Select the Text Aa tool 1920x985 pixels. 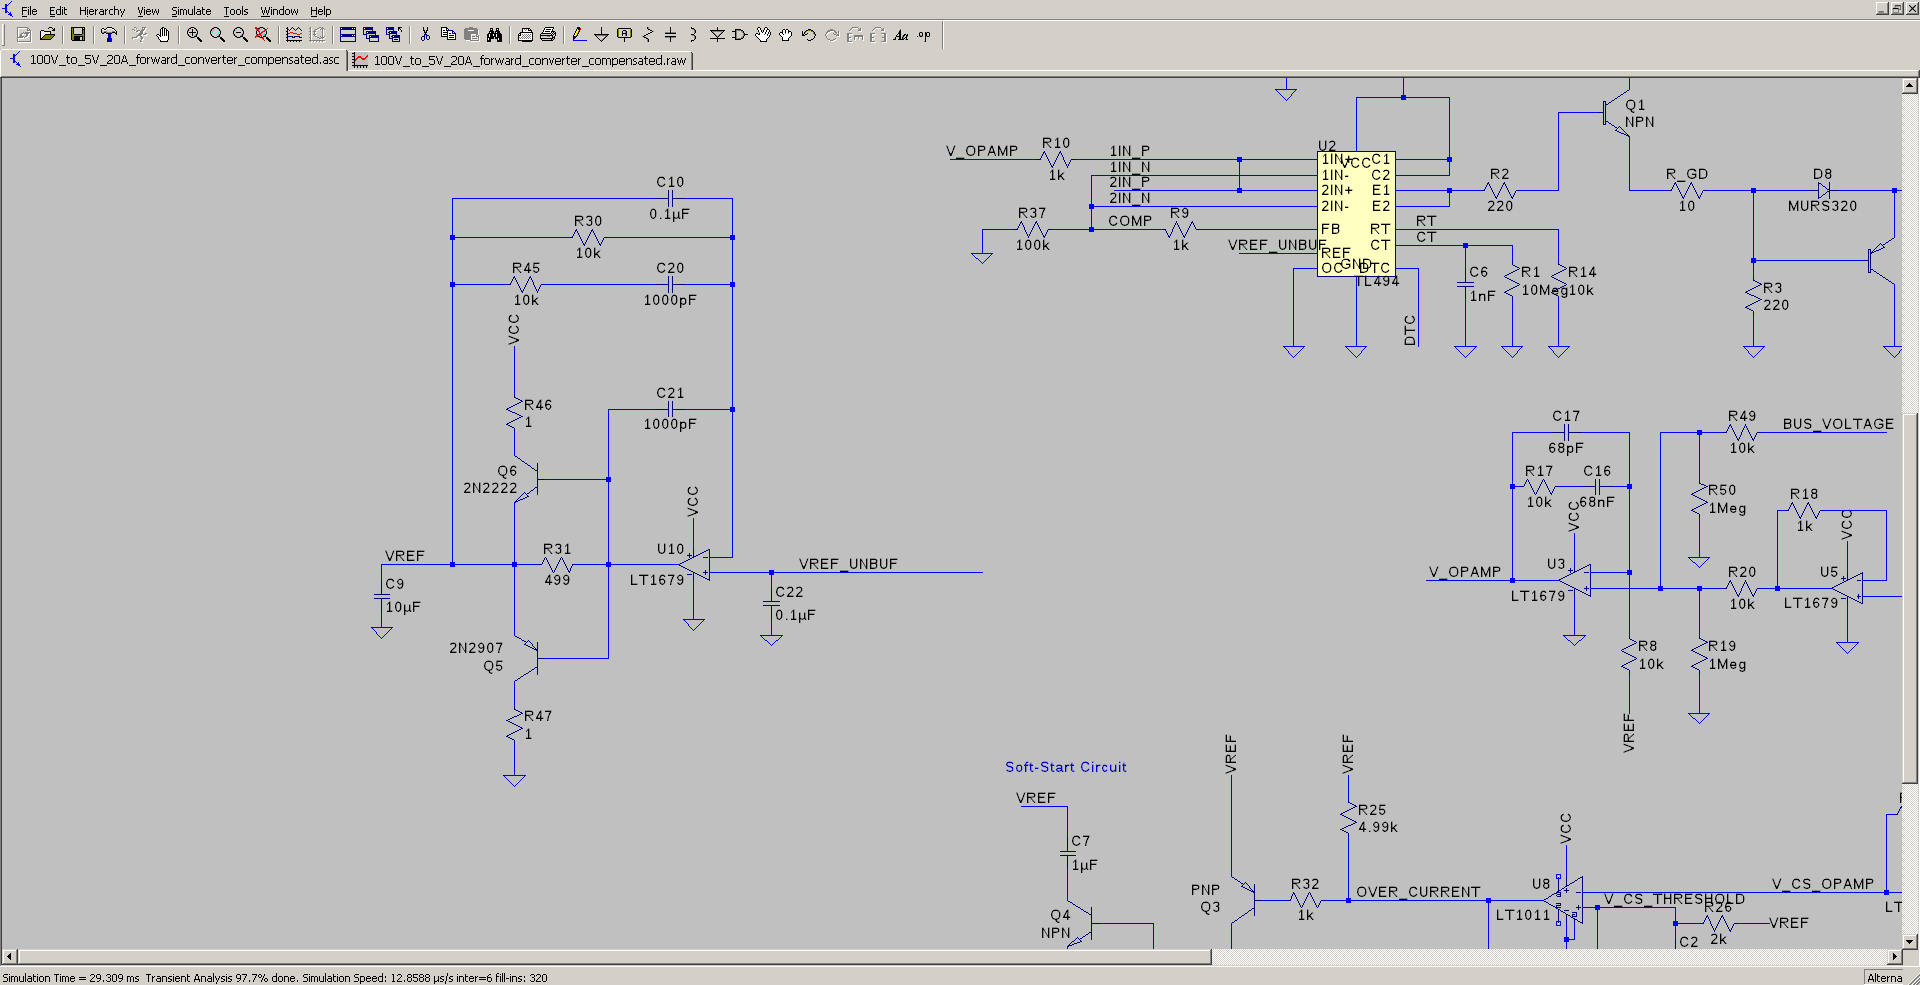(x=901, y=35)
